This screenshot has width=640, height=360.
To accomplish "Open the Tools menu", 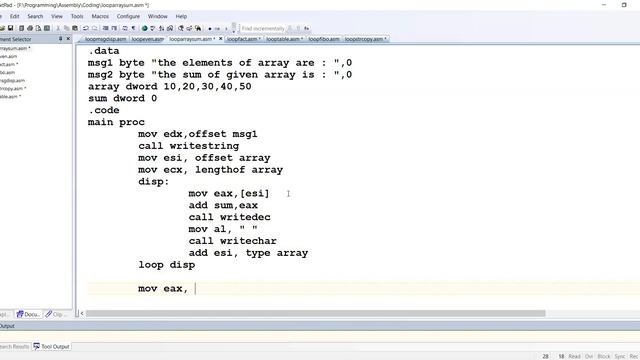I will click(x=77, y=16).
